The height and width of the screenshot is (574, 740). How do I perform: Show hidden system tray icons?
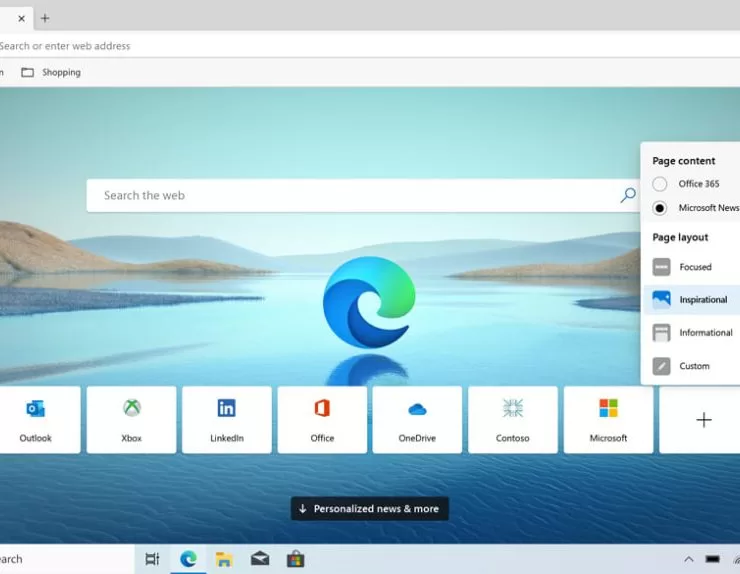tap(689, 559)
